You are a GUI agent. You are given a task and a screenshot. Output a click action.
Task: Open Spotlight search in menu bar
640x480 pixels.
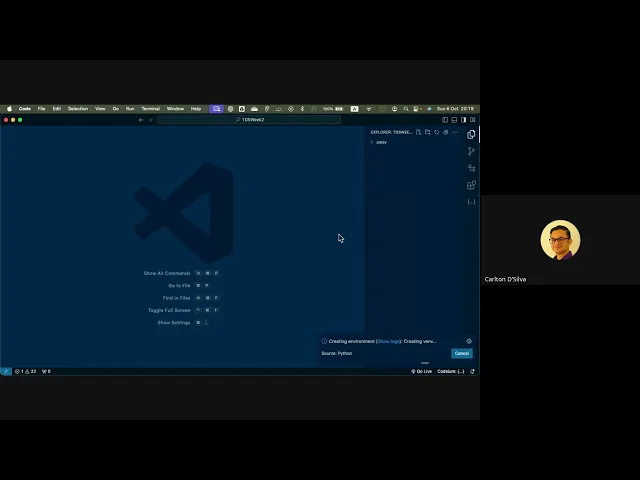click(406, 109)
